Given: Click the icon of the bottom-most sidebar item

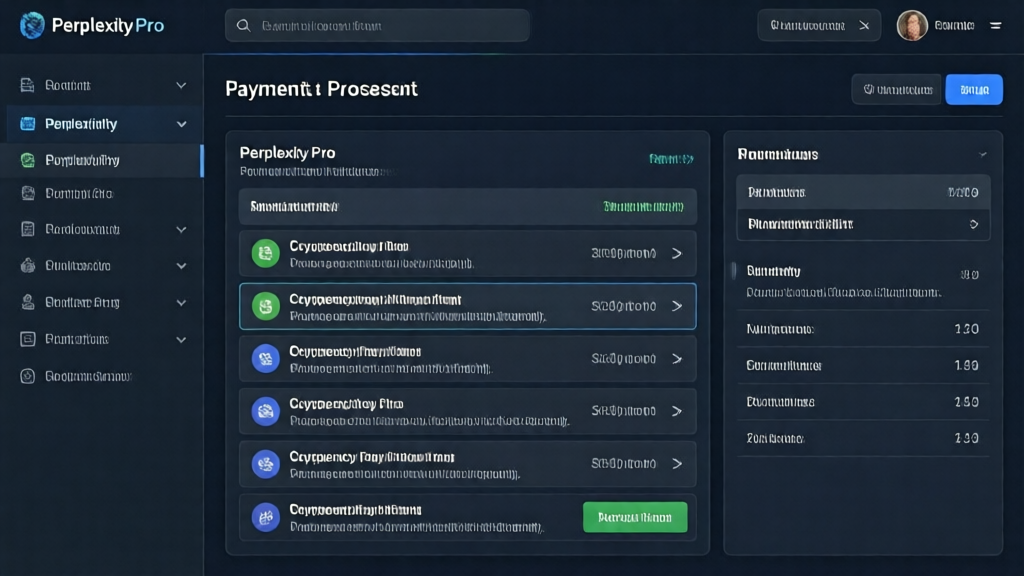Looking at the screenshot, I should pos(28,376).
